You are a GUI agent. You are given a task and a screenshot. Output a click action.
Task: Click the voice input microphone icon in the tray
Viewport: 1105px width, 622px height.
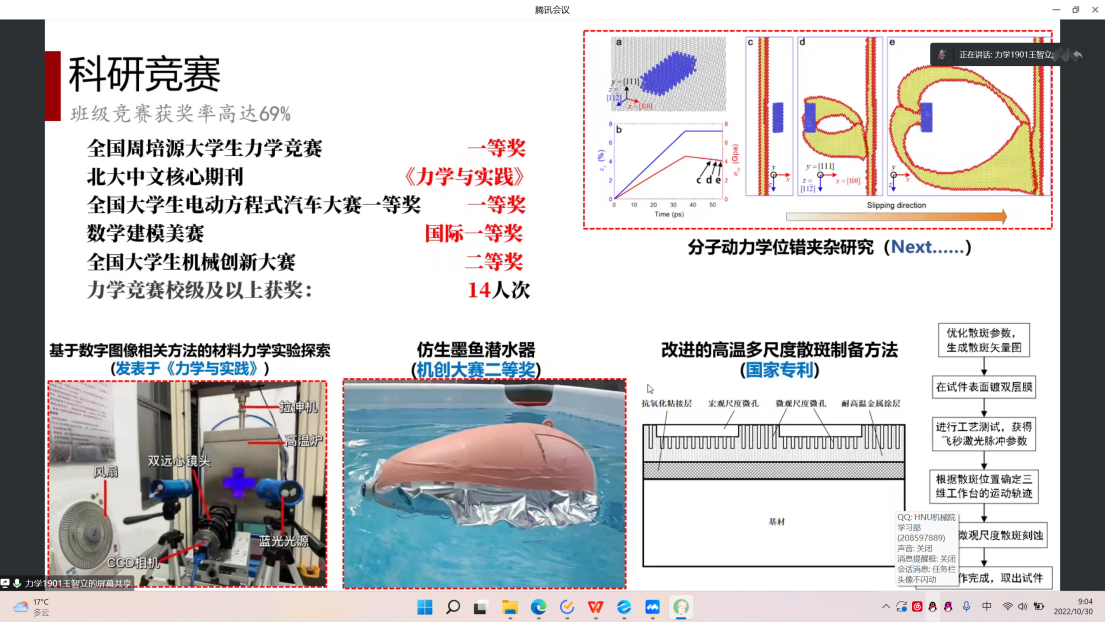coord(967,606)
